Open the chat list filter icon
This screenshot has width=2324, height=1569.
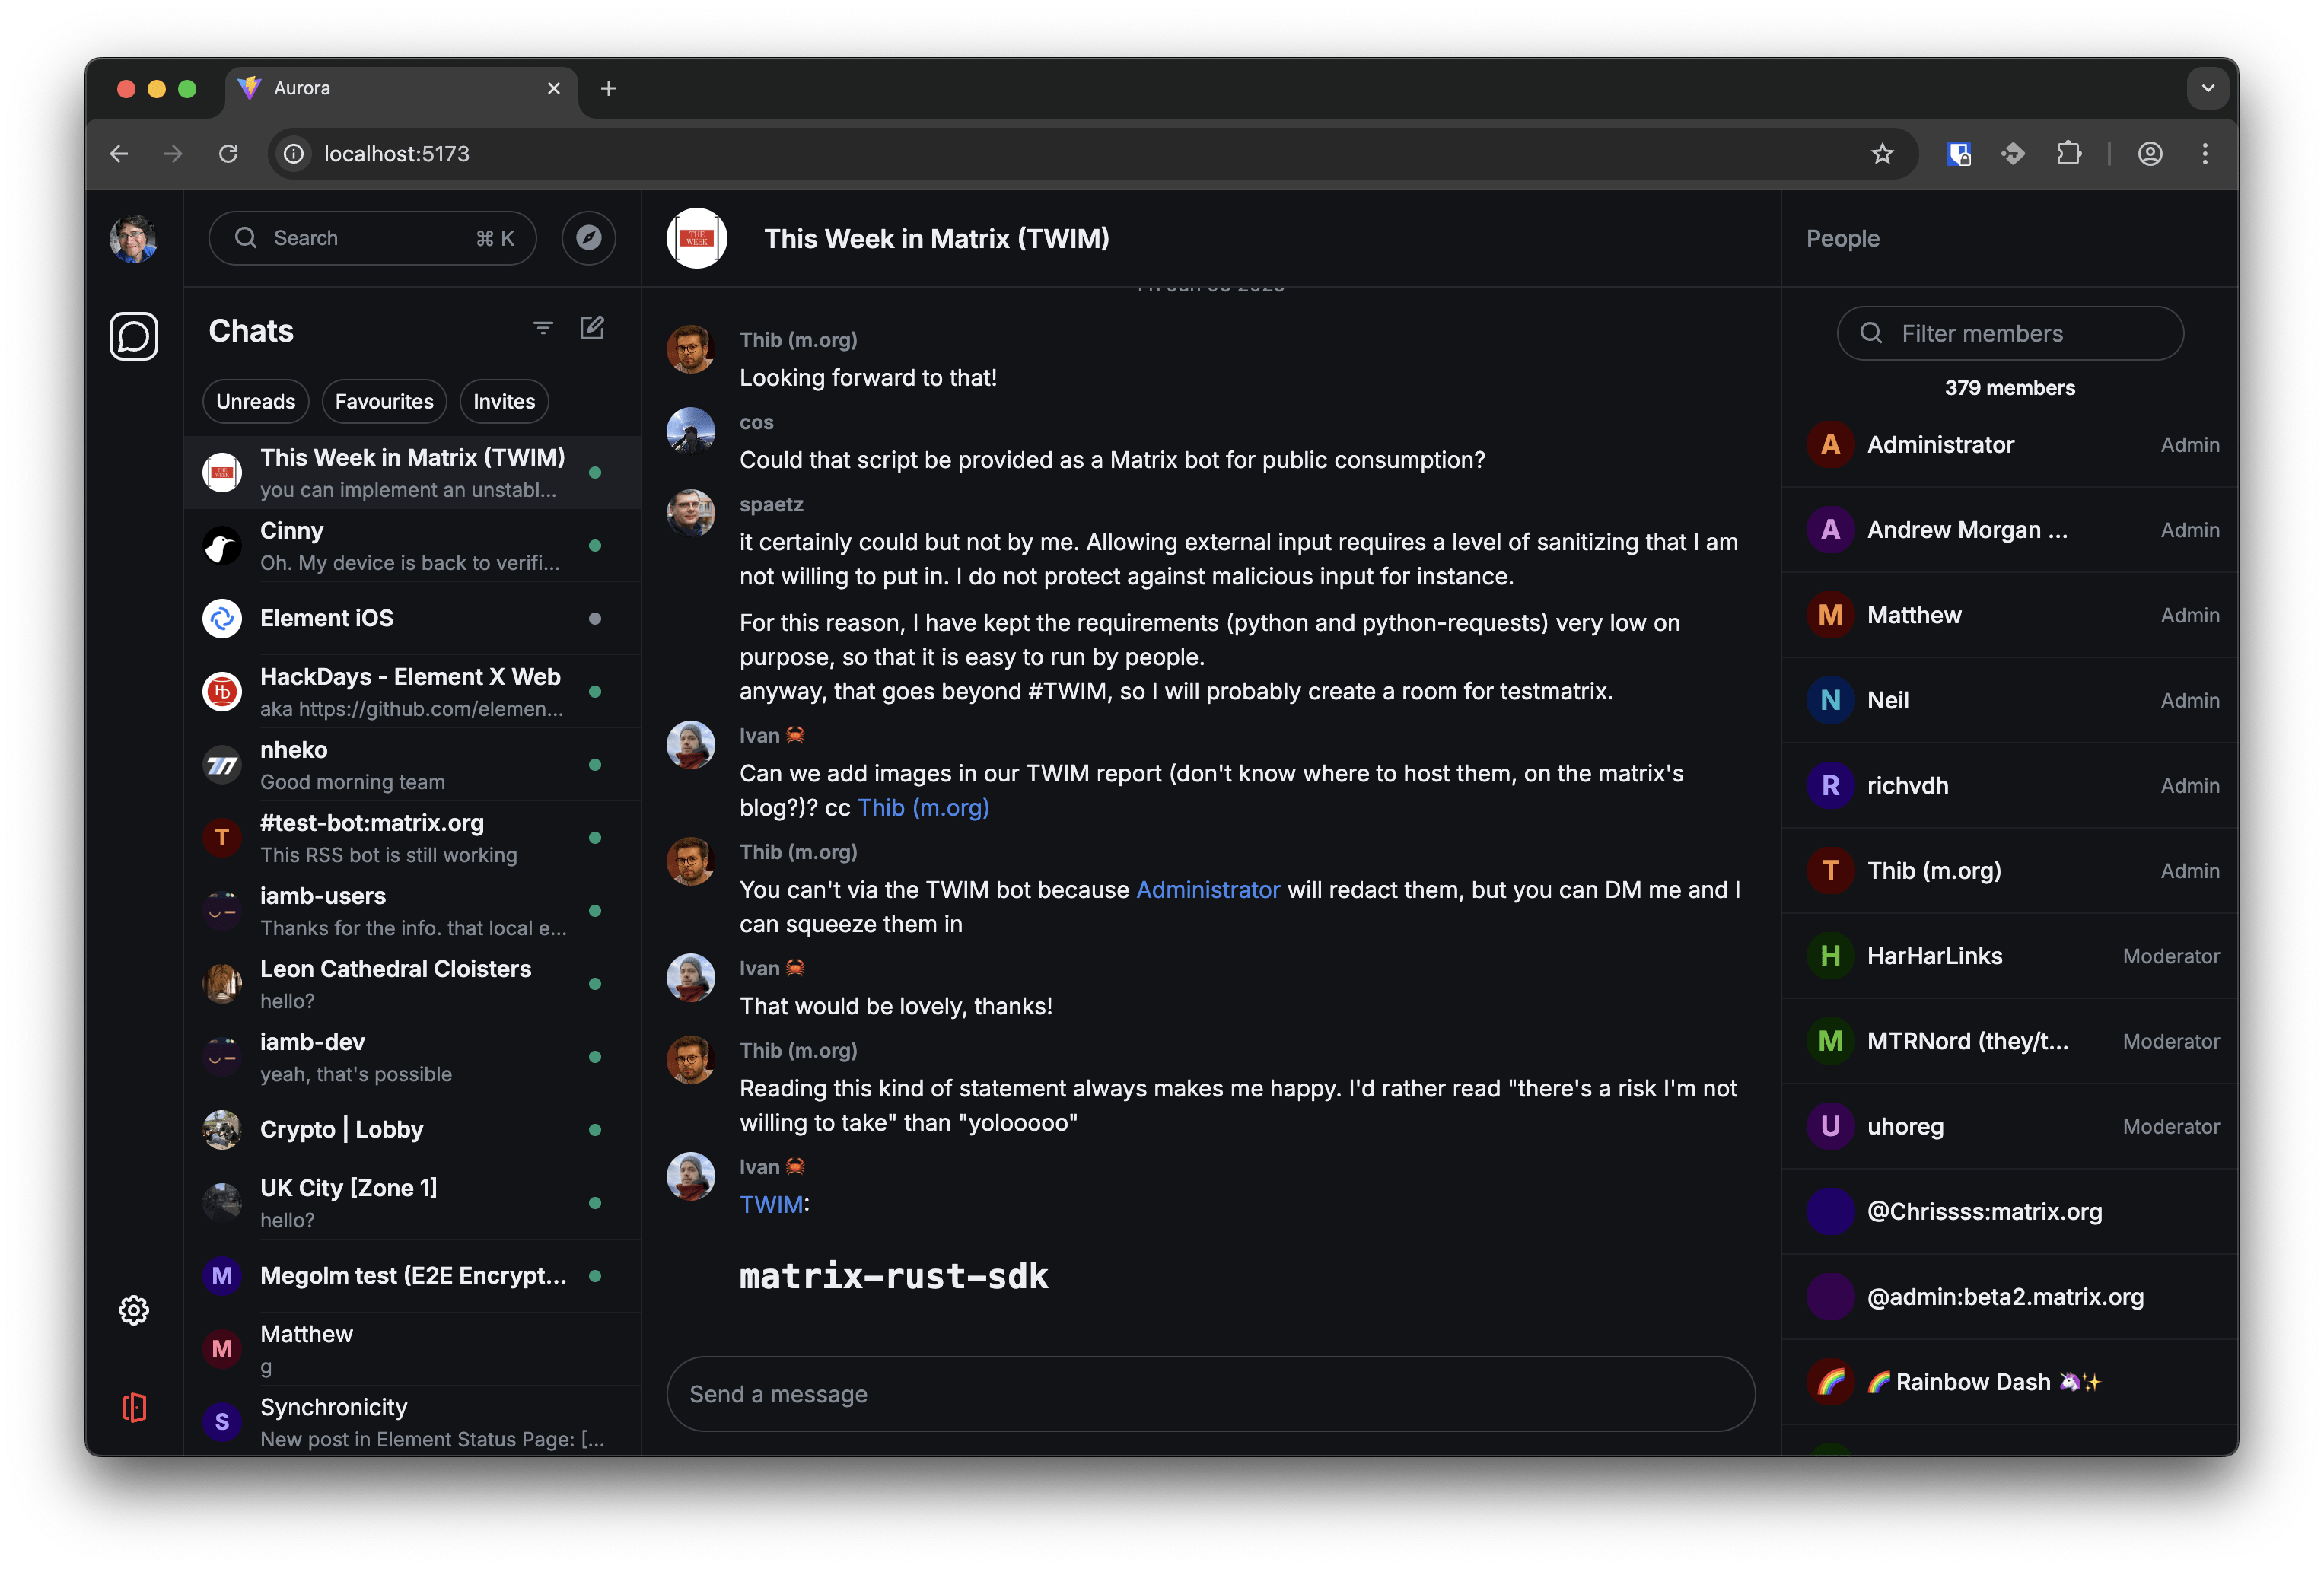[543, 328]
